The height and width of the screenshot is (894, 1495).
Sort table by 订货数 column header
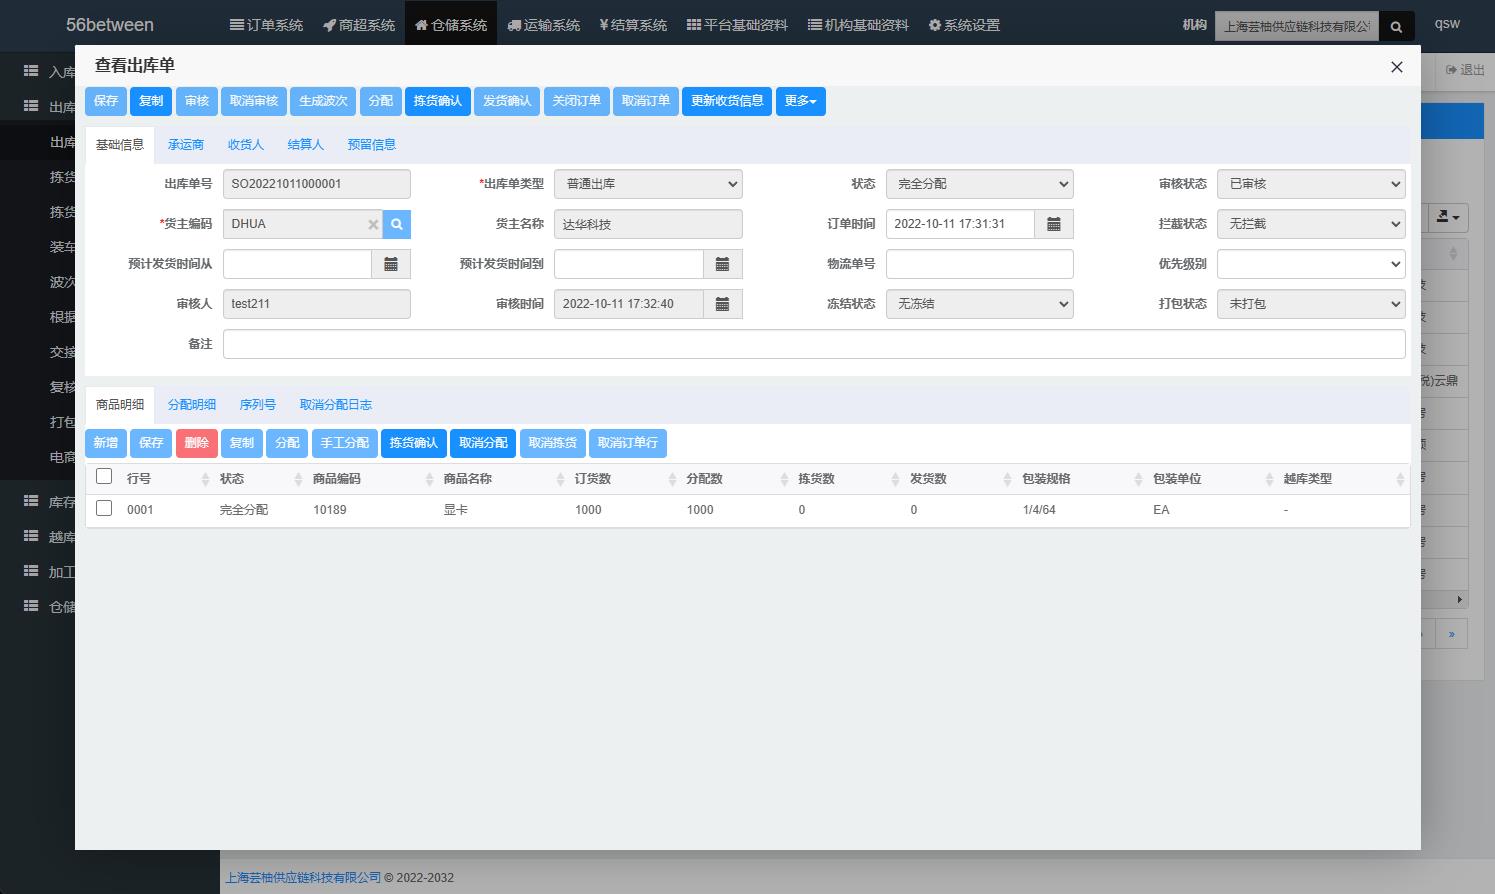click(x=623, y=479)
